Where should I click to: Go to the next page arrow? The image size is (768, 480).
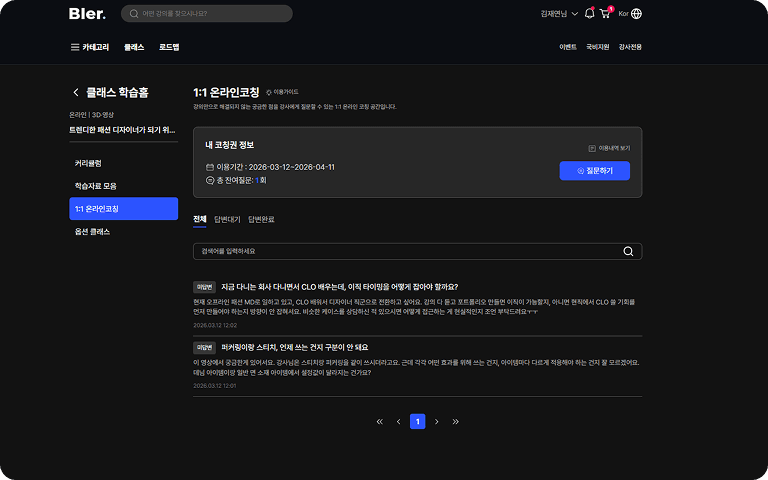[x=436, y=421]
